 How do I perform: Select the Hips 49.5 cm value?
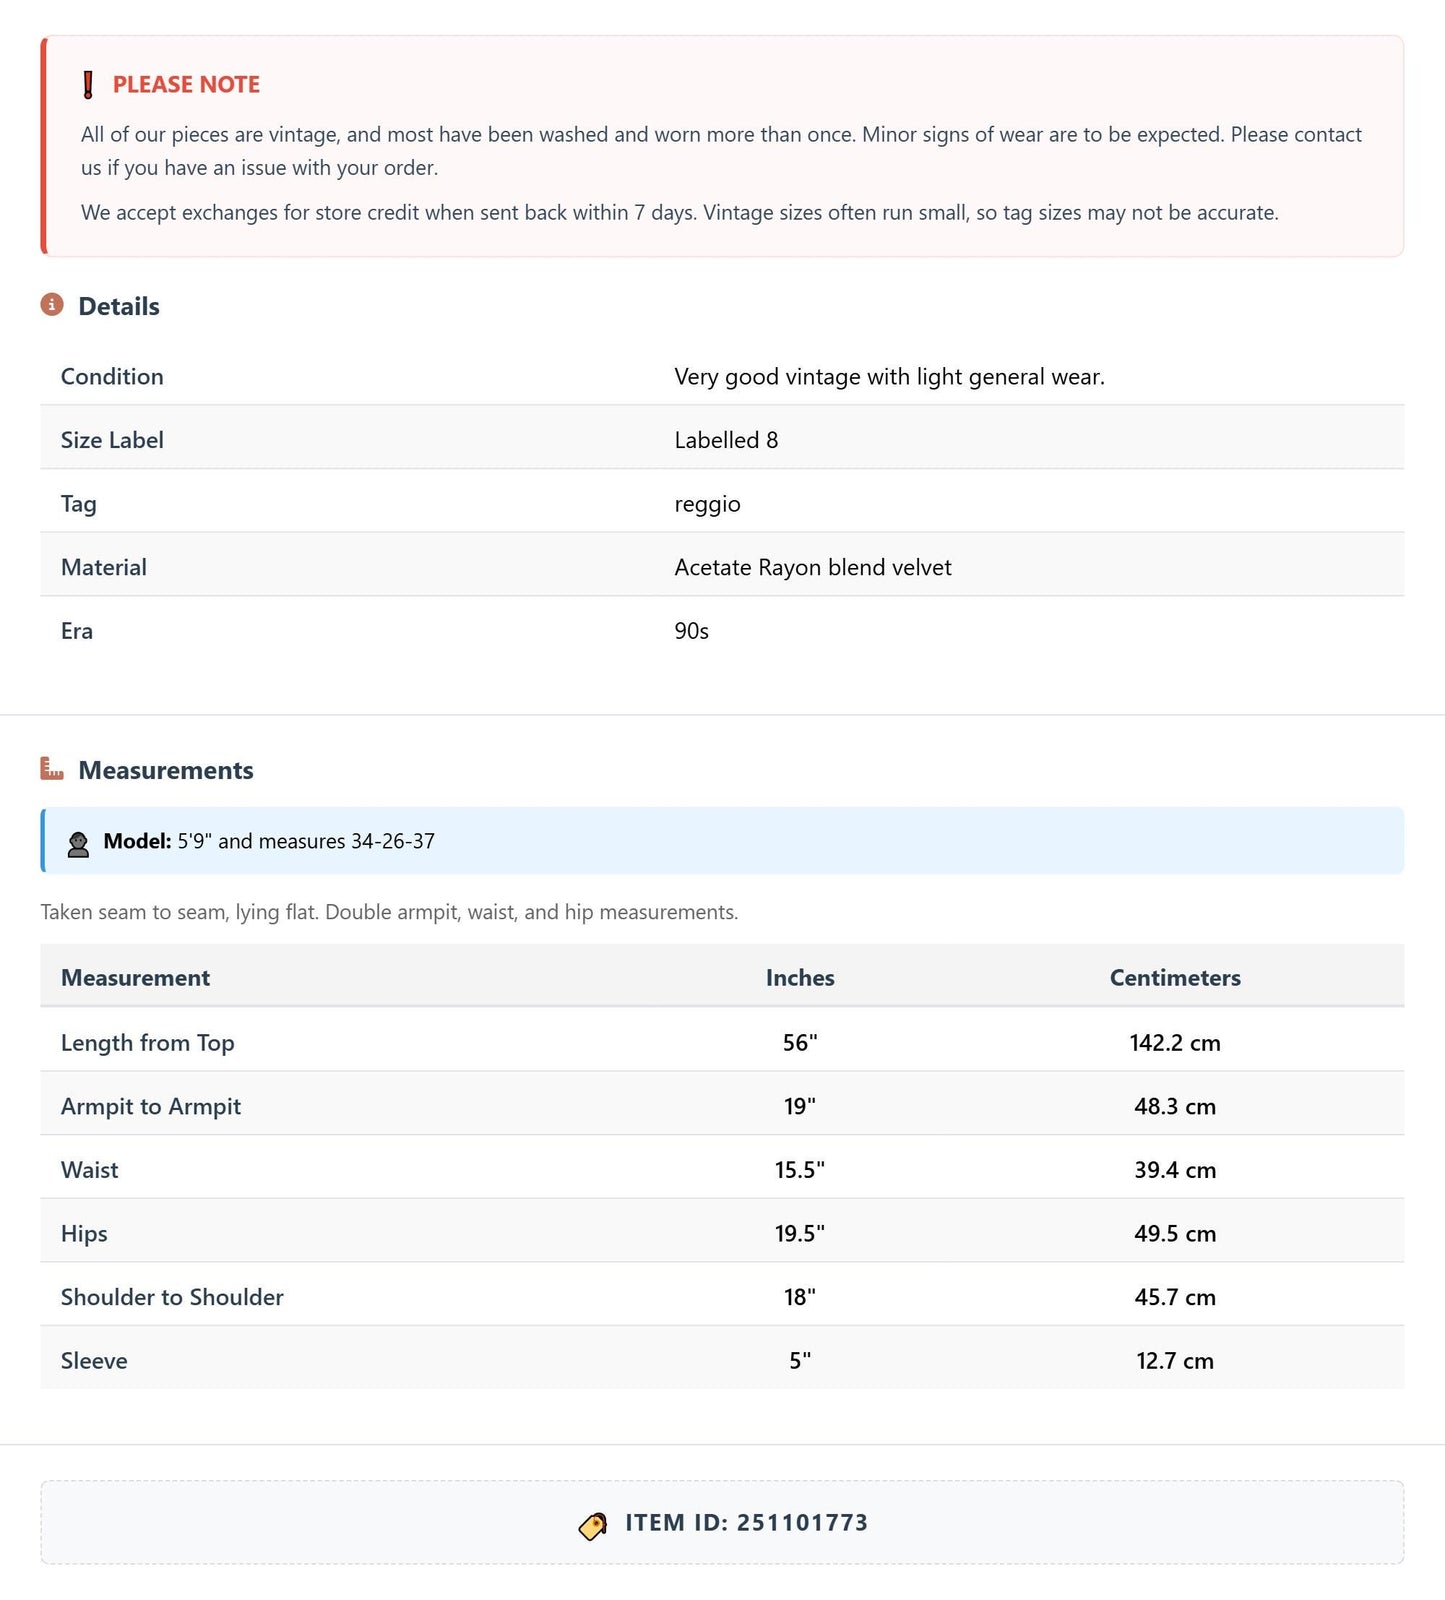pos(1175,1234)
